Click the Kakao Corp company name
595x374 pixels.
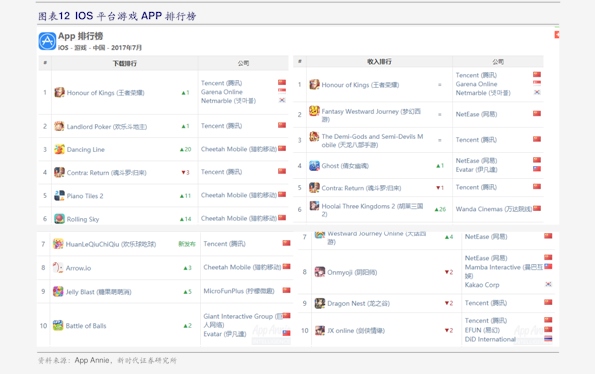pyautogui.click(x=482, y=285)
